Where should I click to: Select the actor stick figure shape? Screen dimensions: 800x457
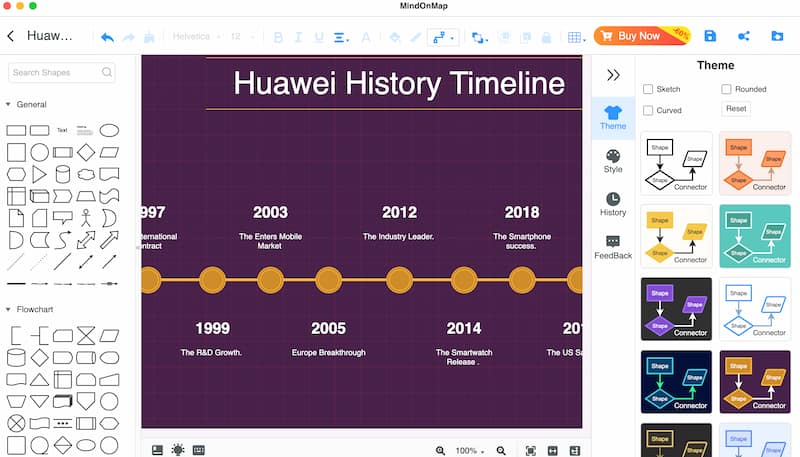point(86,218)
